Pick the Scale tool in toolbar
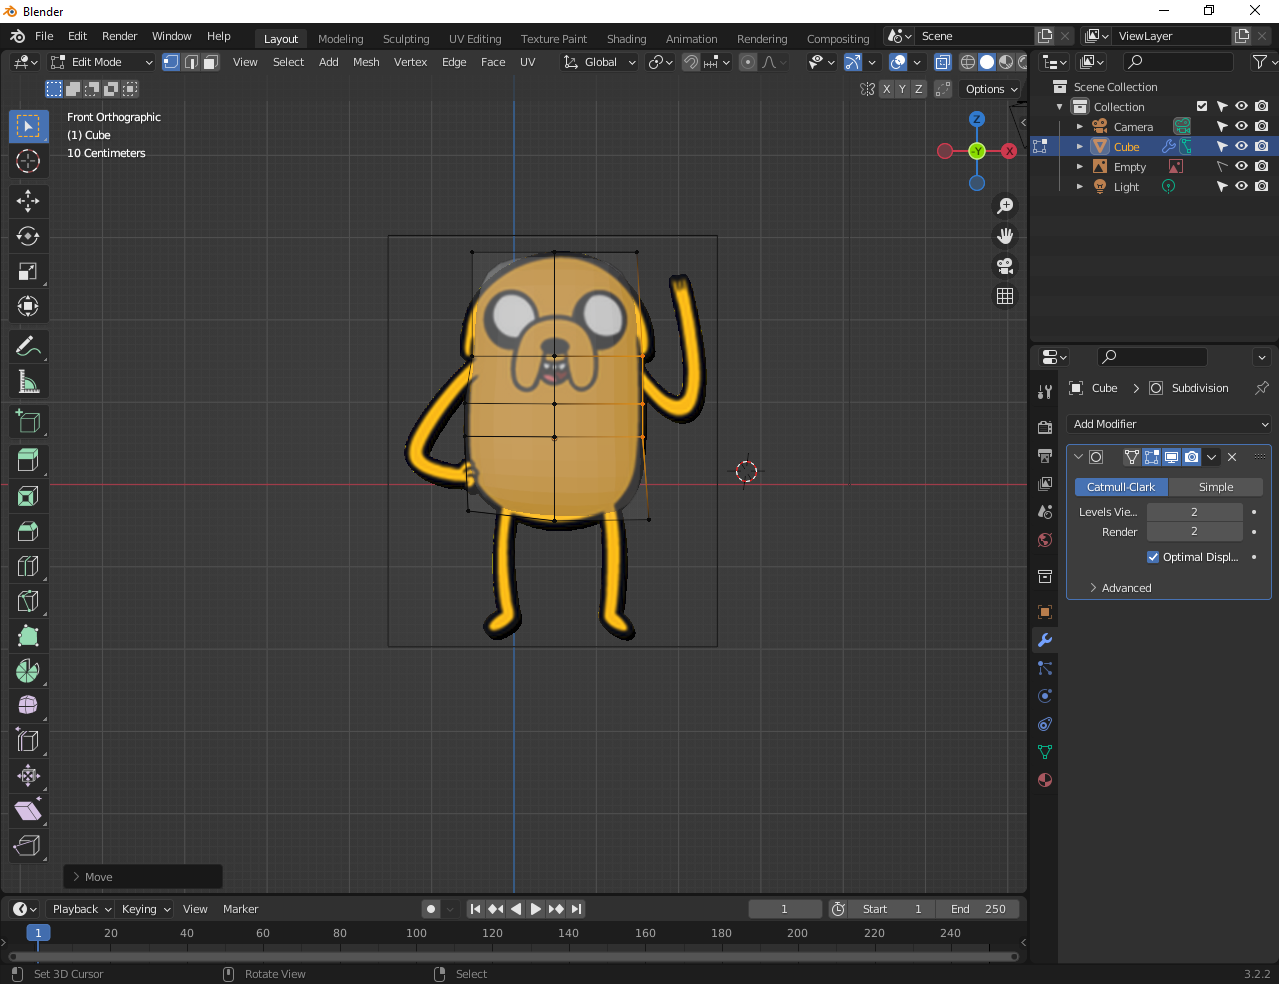The image size is (1279, 984). click(x=28, y=271)
